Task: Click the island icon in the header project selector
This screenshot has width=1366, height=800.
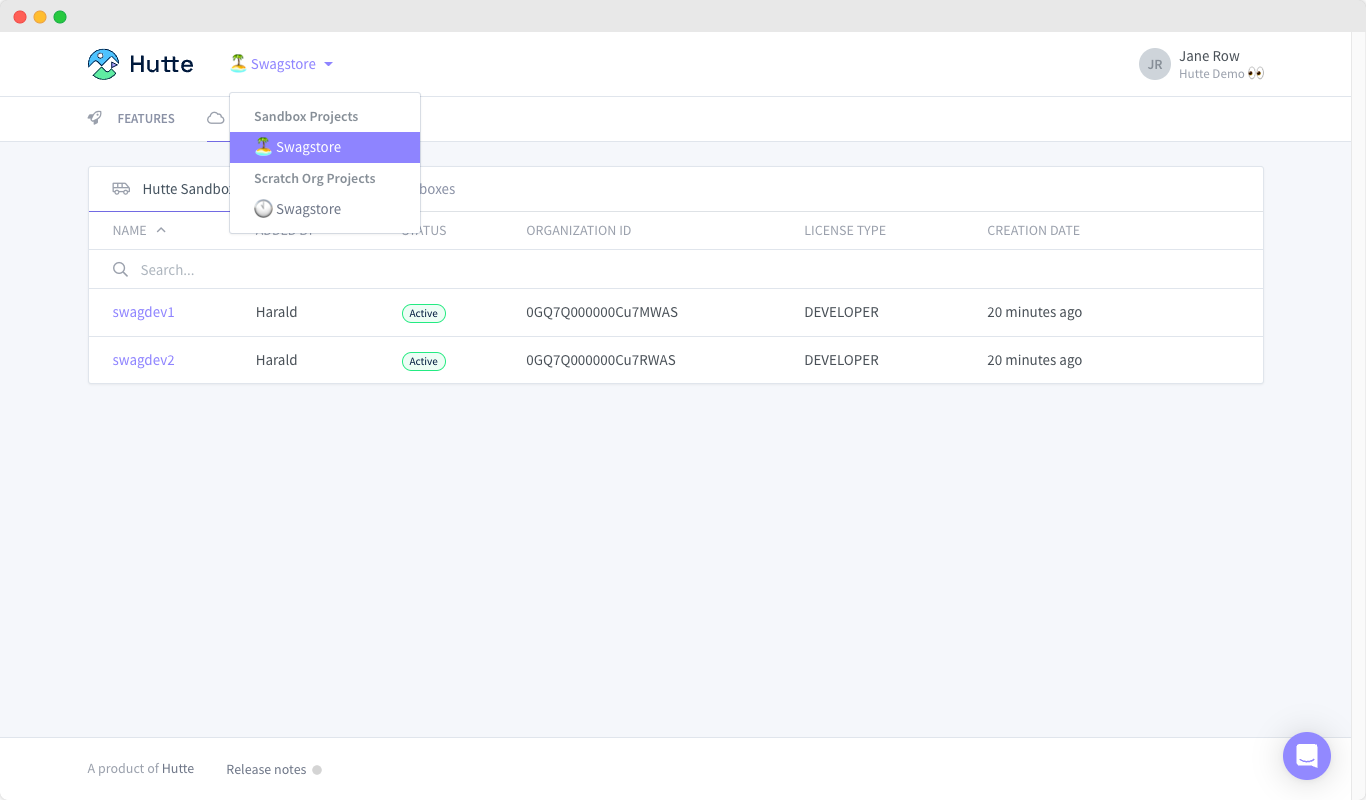Action: (238, 63)
